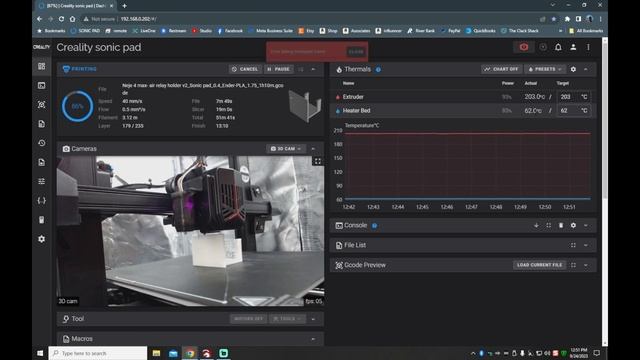
Task: Click the Console info icon
Action: (x=374, y=225)
